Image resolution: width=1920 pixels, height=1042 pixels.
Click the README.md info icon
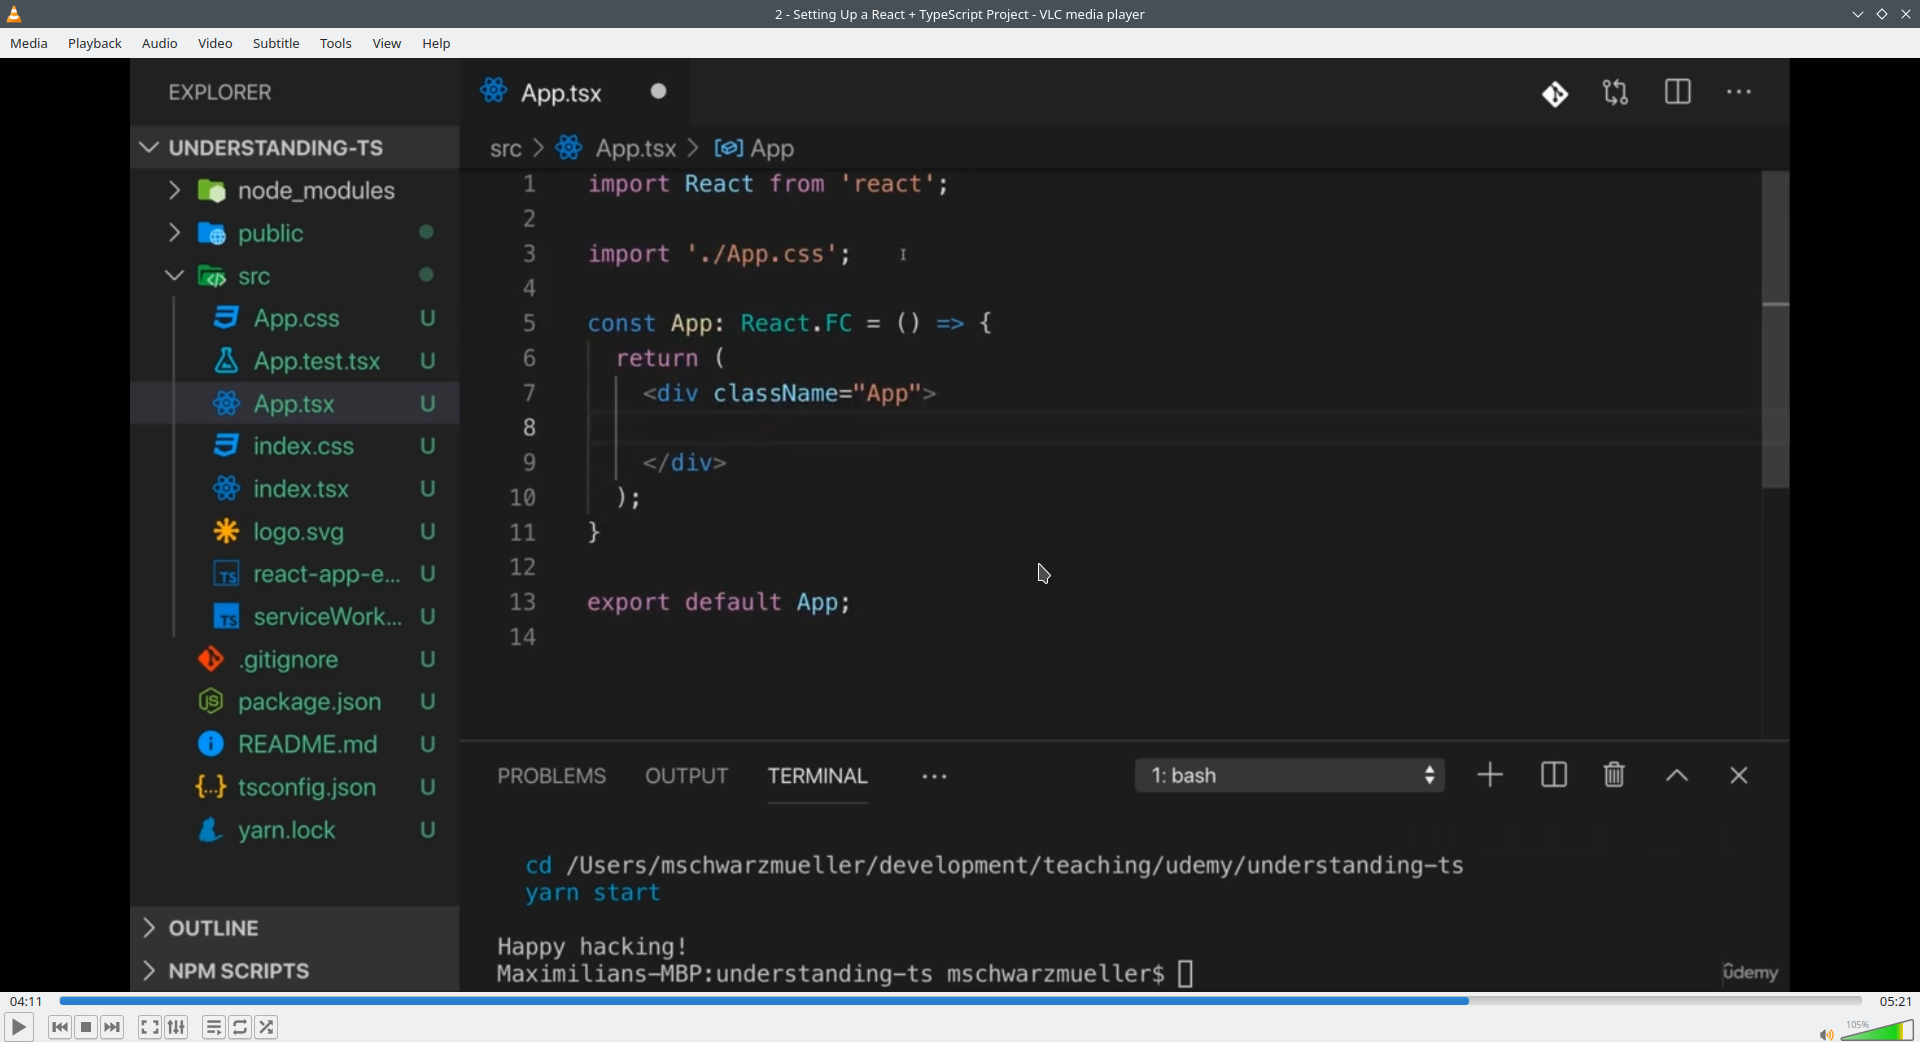[211, 744]
